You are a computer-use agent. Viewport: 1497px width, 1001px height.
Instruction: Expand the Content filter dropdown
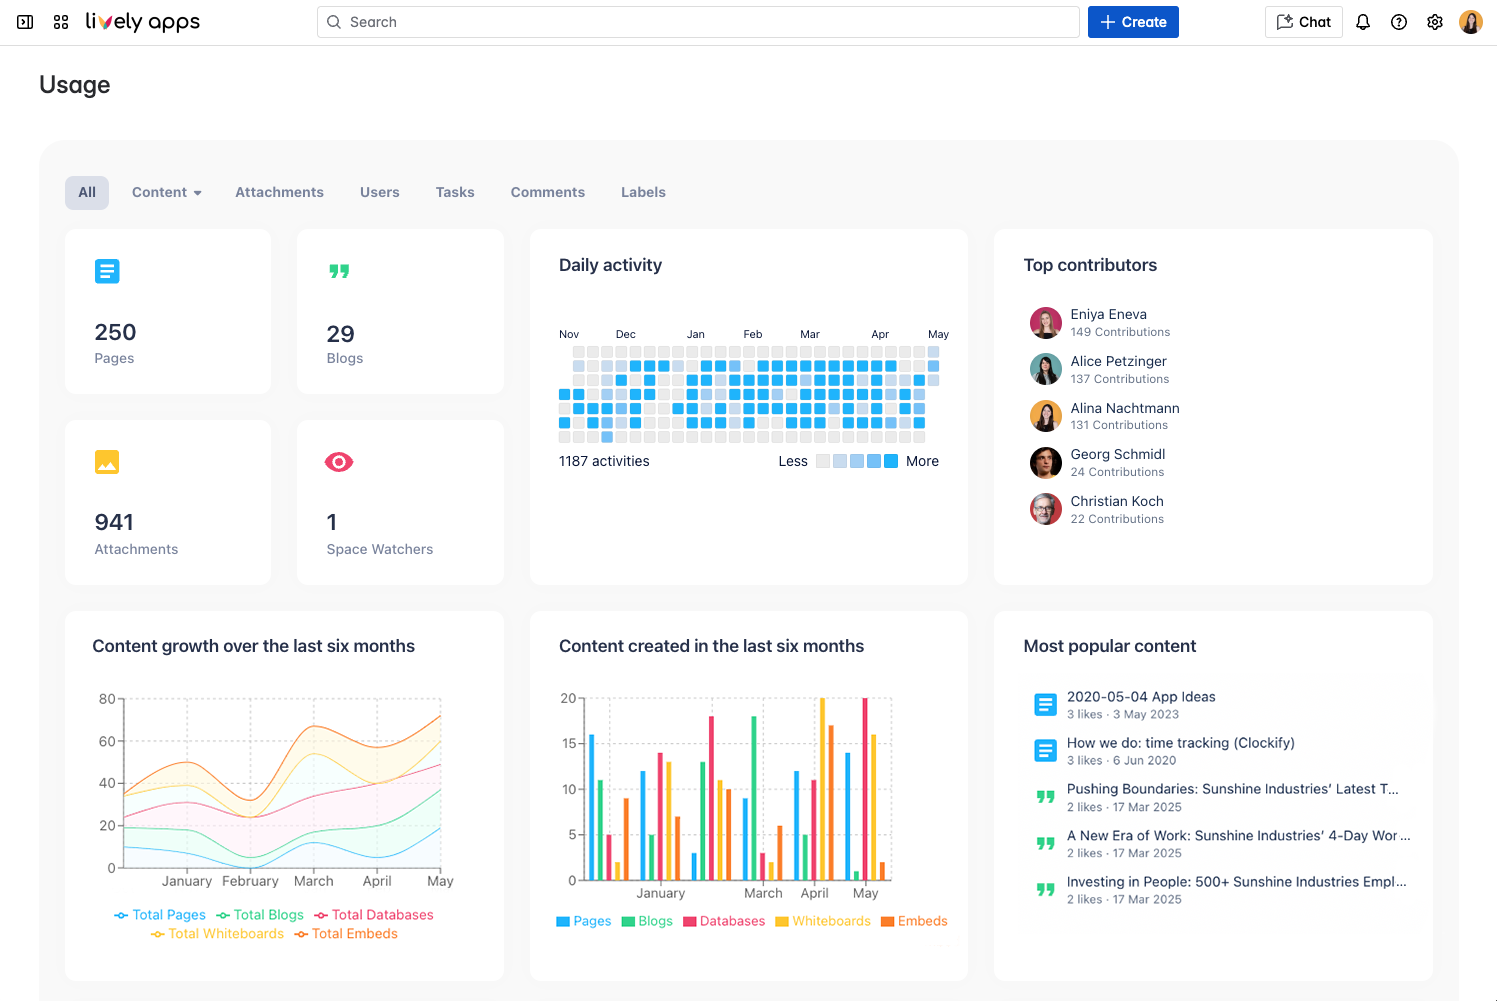coord(166,192)
